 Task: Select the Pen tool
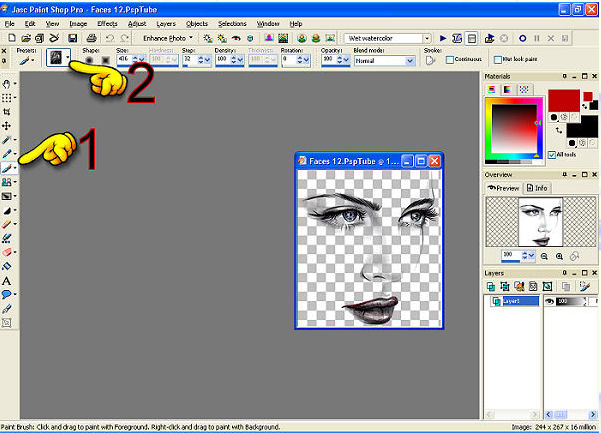click(7, 309)
